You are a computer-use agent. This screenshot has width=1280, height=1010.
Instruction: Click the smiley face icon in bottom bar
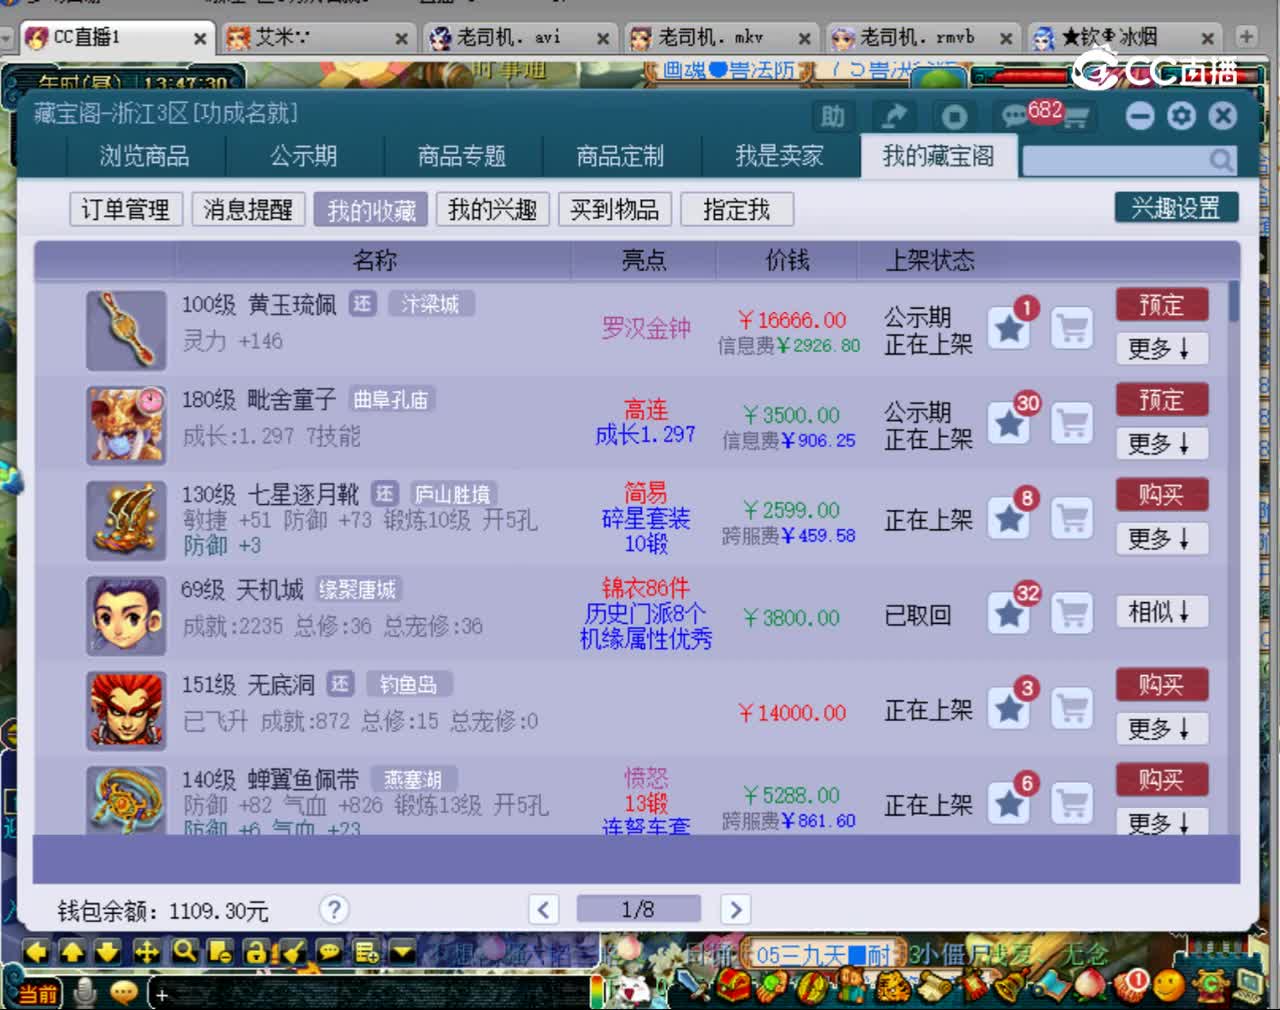pos(1169,987)
